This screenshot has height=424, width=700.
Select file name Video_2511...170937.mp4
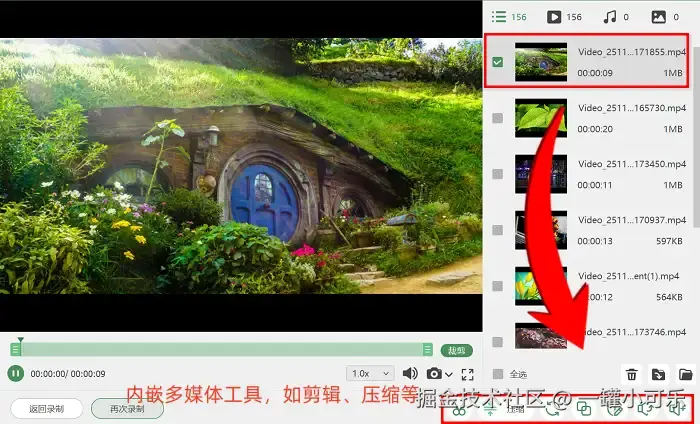[x=632, y=220]
